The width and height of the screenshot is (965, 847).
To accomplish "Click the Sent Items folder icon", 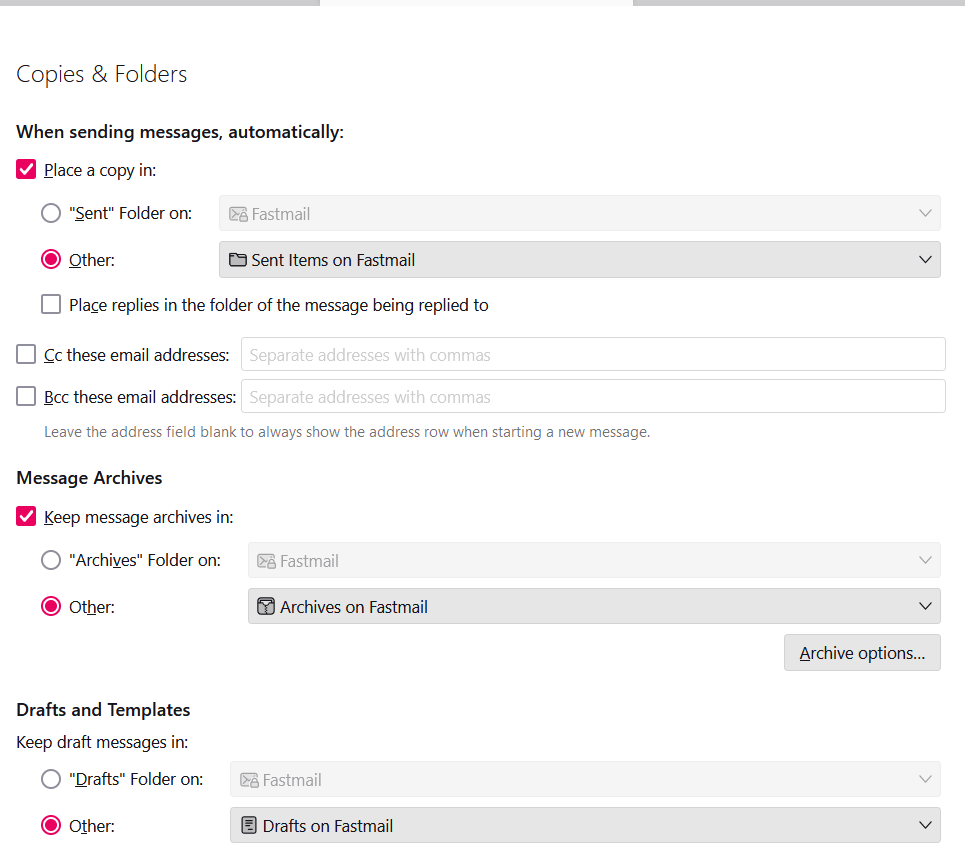I will [x=238, y=260].
